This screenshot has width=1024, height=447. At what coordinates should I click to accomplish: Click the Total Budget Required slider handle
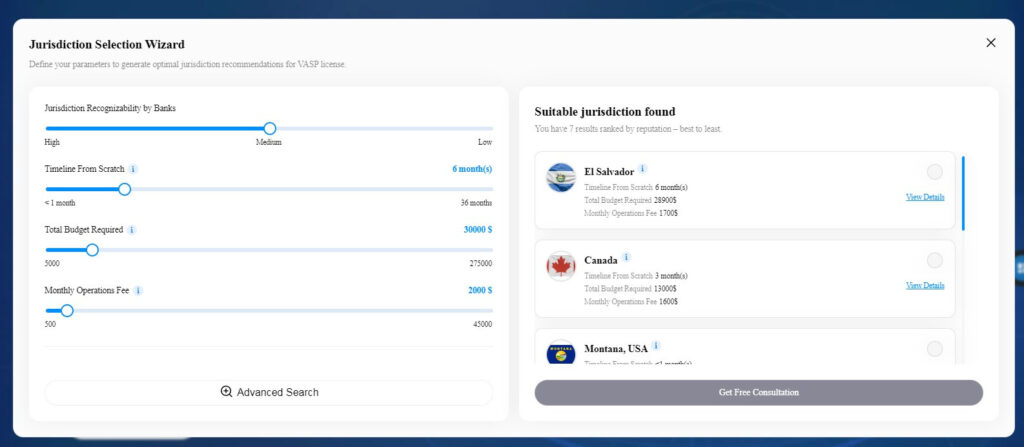pos(92,250)
